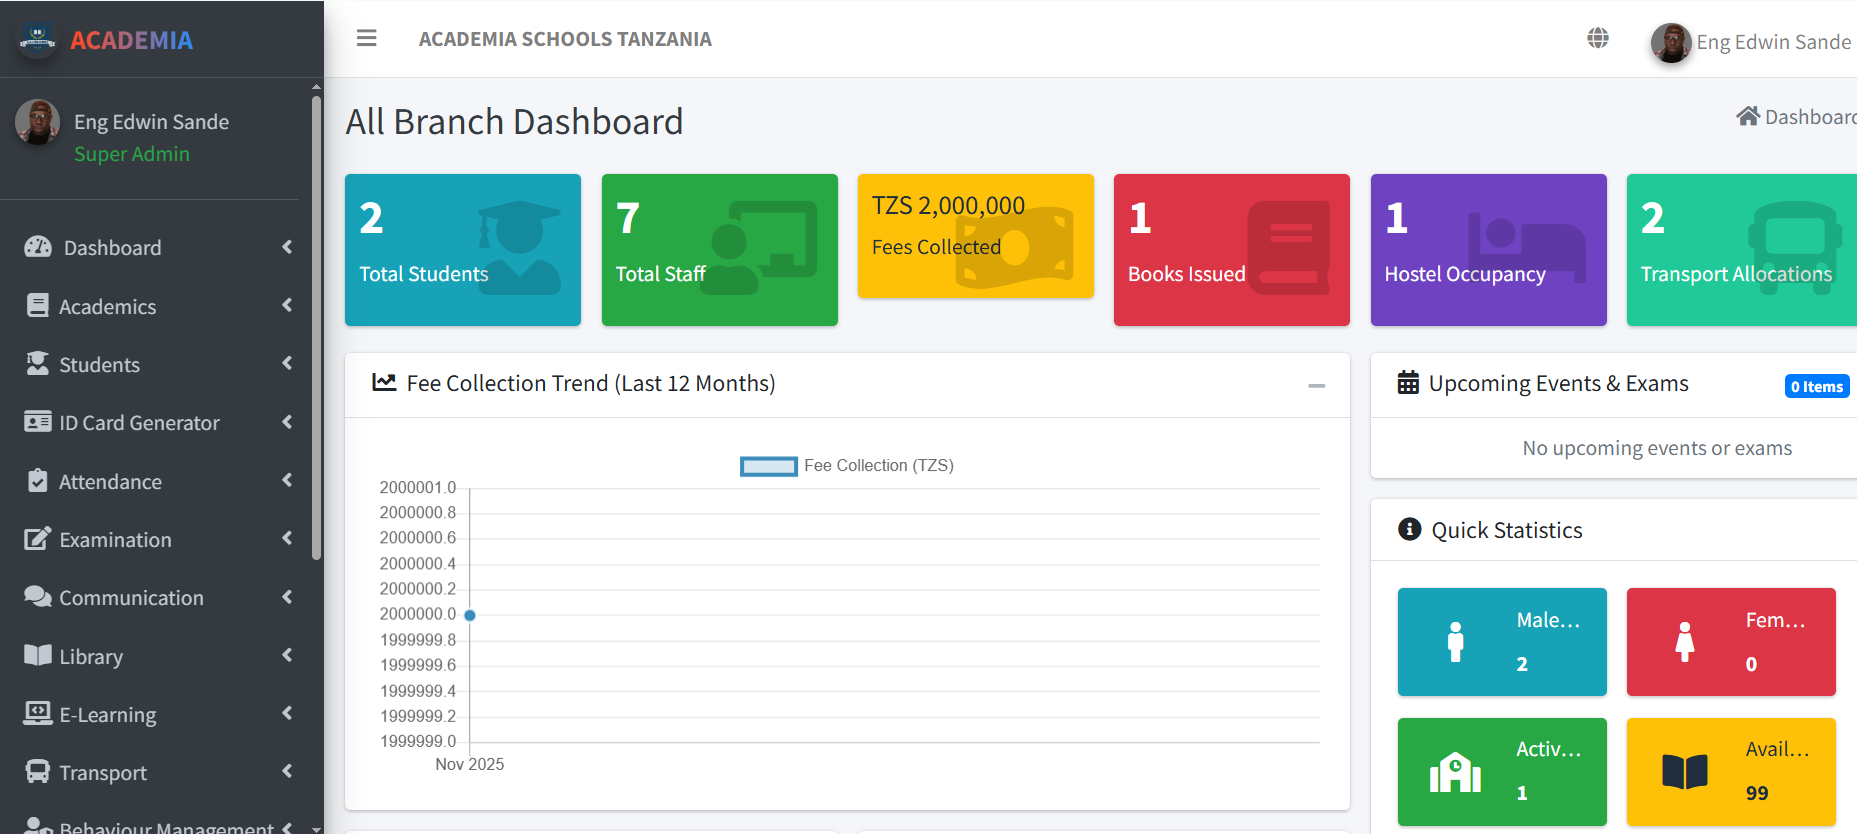
Task: Open Eng Edwin Sande profile in header
Action: pyautogui.click(x=1752, y=42)
